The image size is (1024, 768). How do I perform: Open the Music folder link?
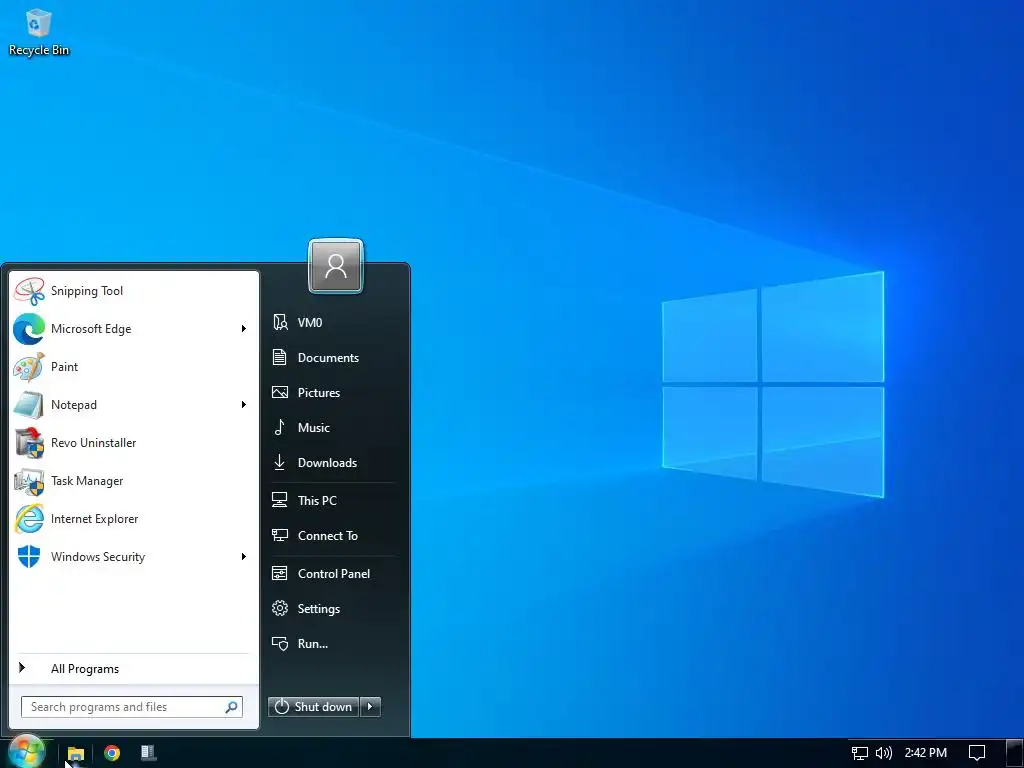point(333,427)
